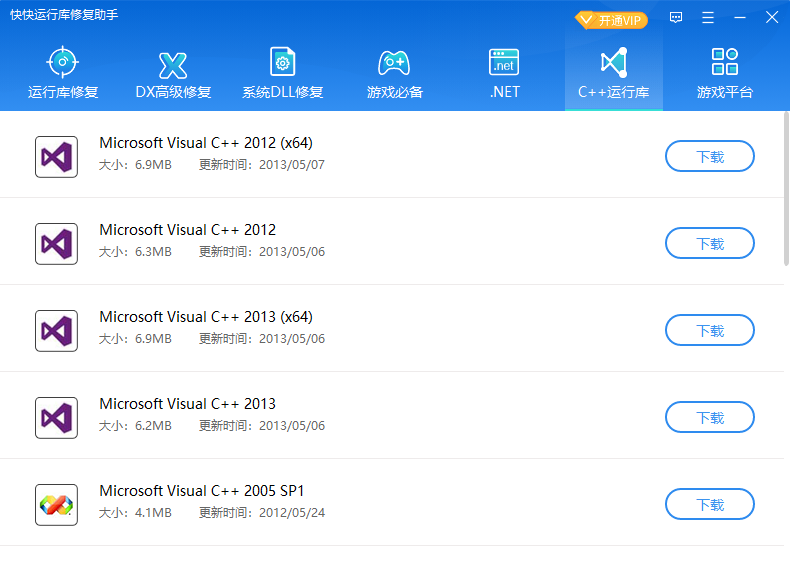
Task: Click the window title 快快运行库修复助手
Action: tap(64, 15)
